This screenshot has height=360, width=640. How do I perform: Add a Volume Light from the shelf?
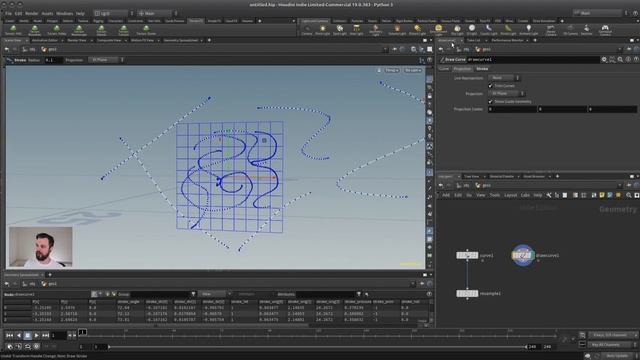tap(397, 30)
